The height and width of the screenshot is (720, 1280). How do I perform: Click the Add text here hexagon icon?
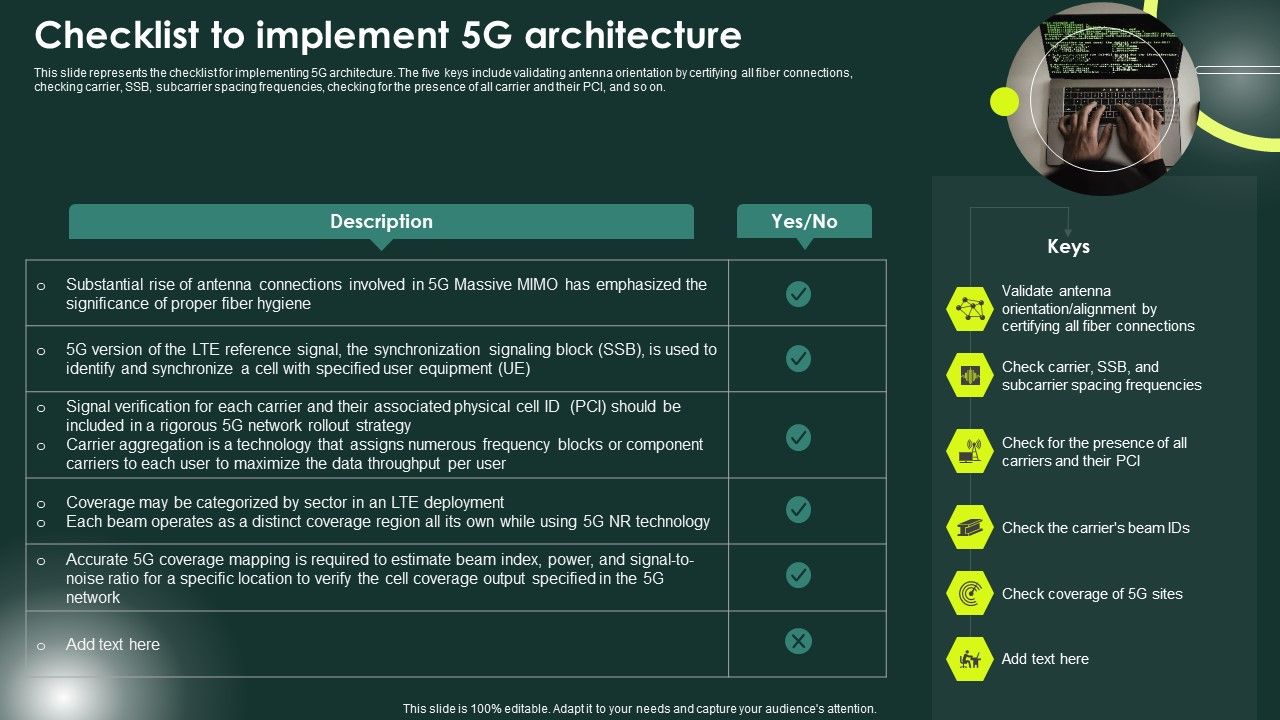968,659
